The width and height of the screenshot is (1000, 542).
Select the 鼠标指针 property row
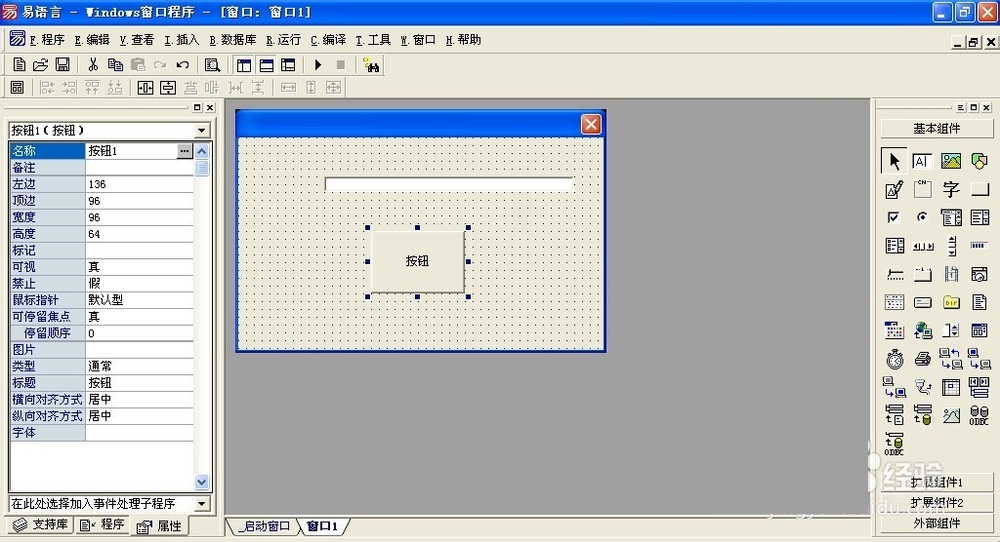pyautogui.click(x=101, y=300)
